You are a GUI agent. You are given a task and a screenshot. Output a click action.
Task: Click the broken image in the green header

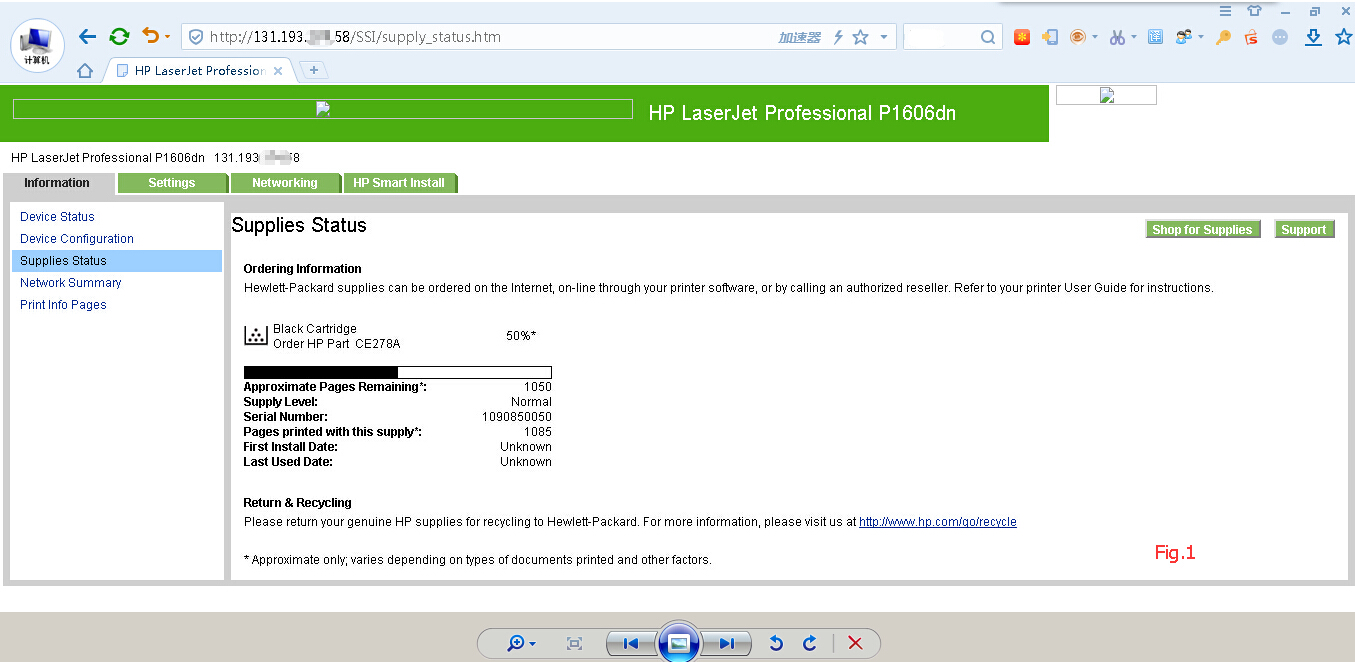[323, 109]
